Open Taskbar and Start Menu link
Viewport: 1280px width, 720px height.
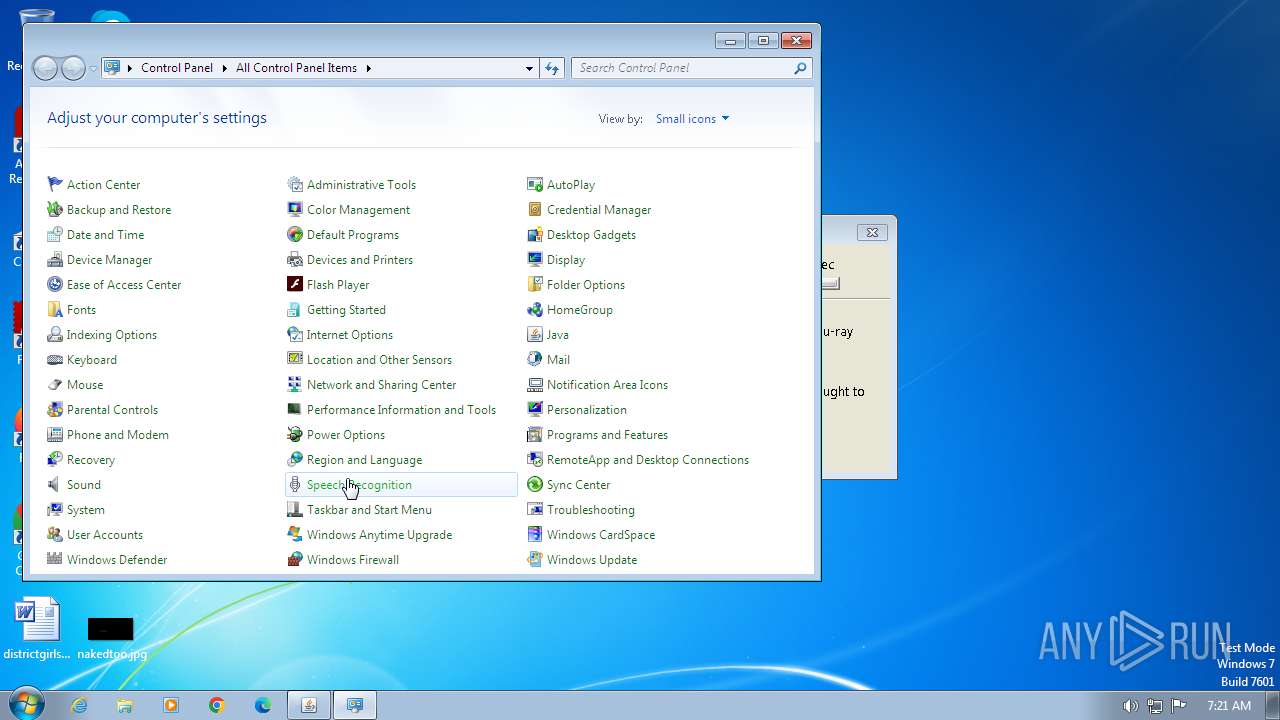point(369,509)
